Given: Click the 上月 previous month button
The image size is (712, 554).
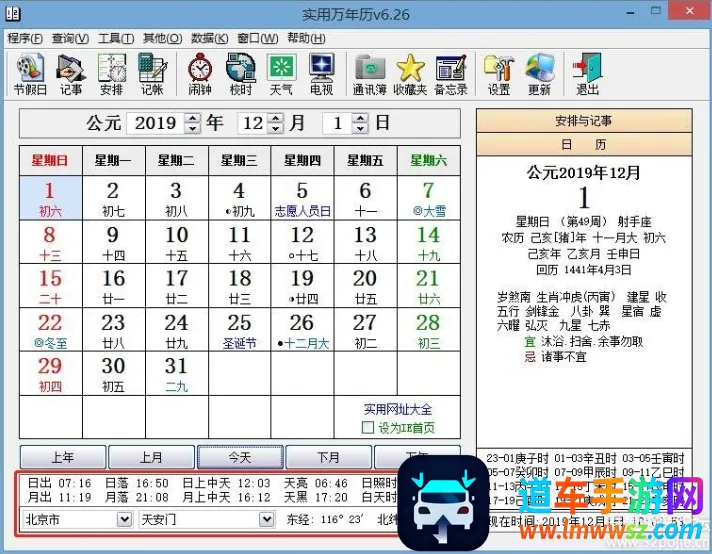Looking at the screenshot, I should point(150,457).
